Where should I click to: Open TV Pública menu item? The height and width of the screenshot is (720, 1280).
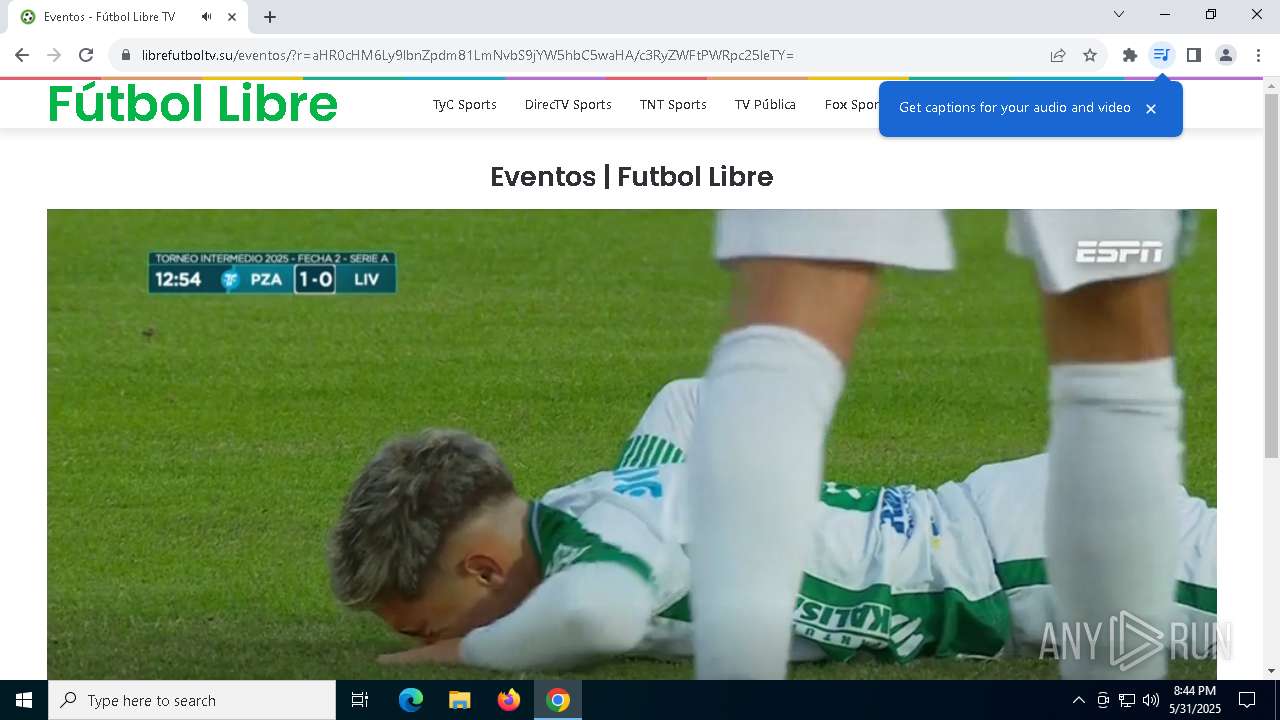point(765,104)
